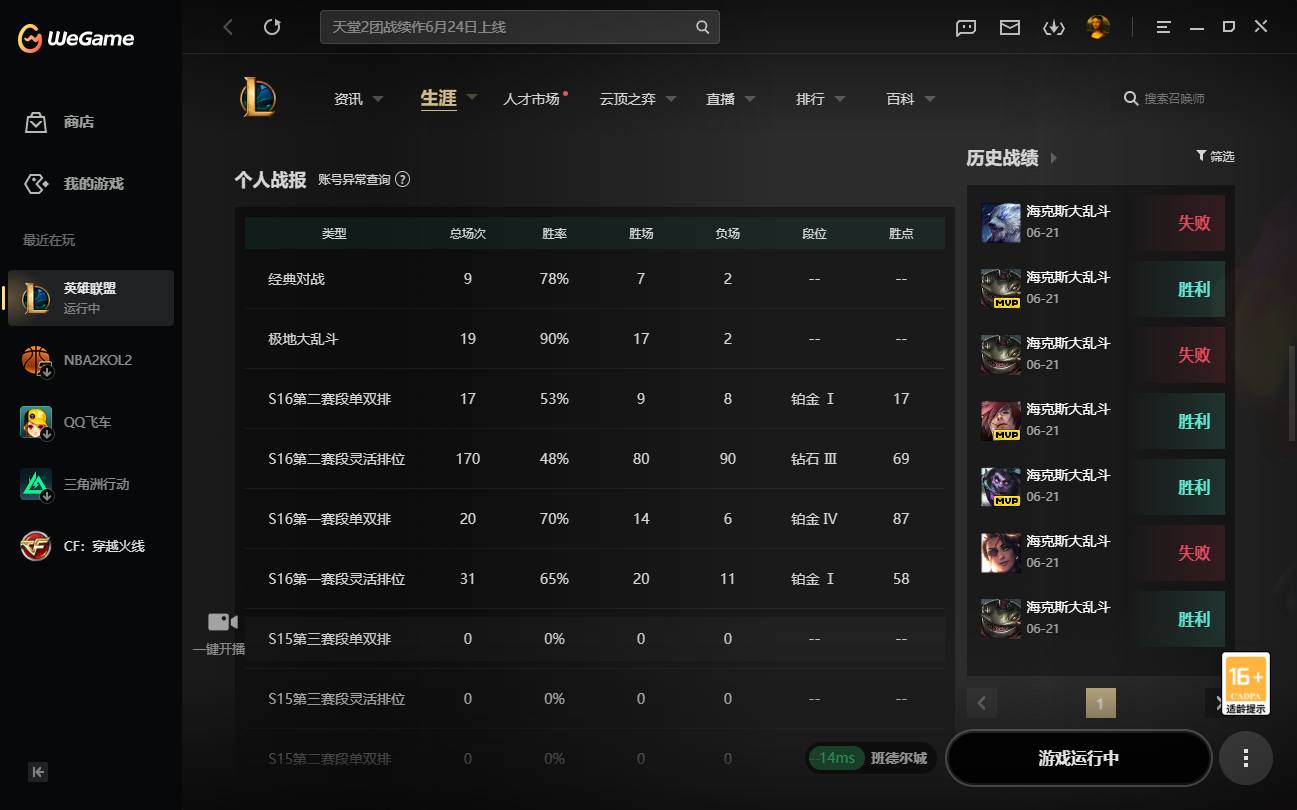Open the 胜利 match with the red-haired champion
Image resolution: width=1297 pixels, height=810 pixels.
(x=1101, y=421)
